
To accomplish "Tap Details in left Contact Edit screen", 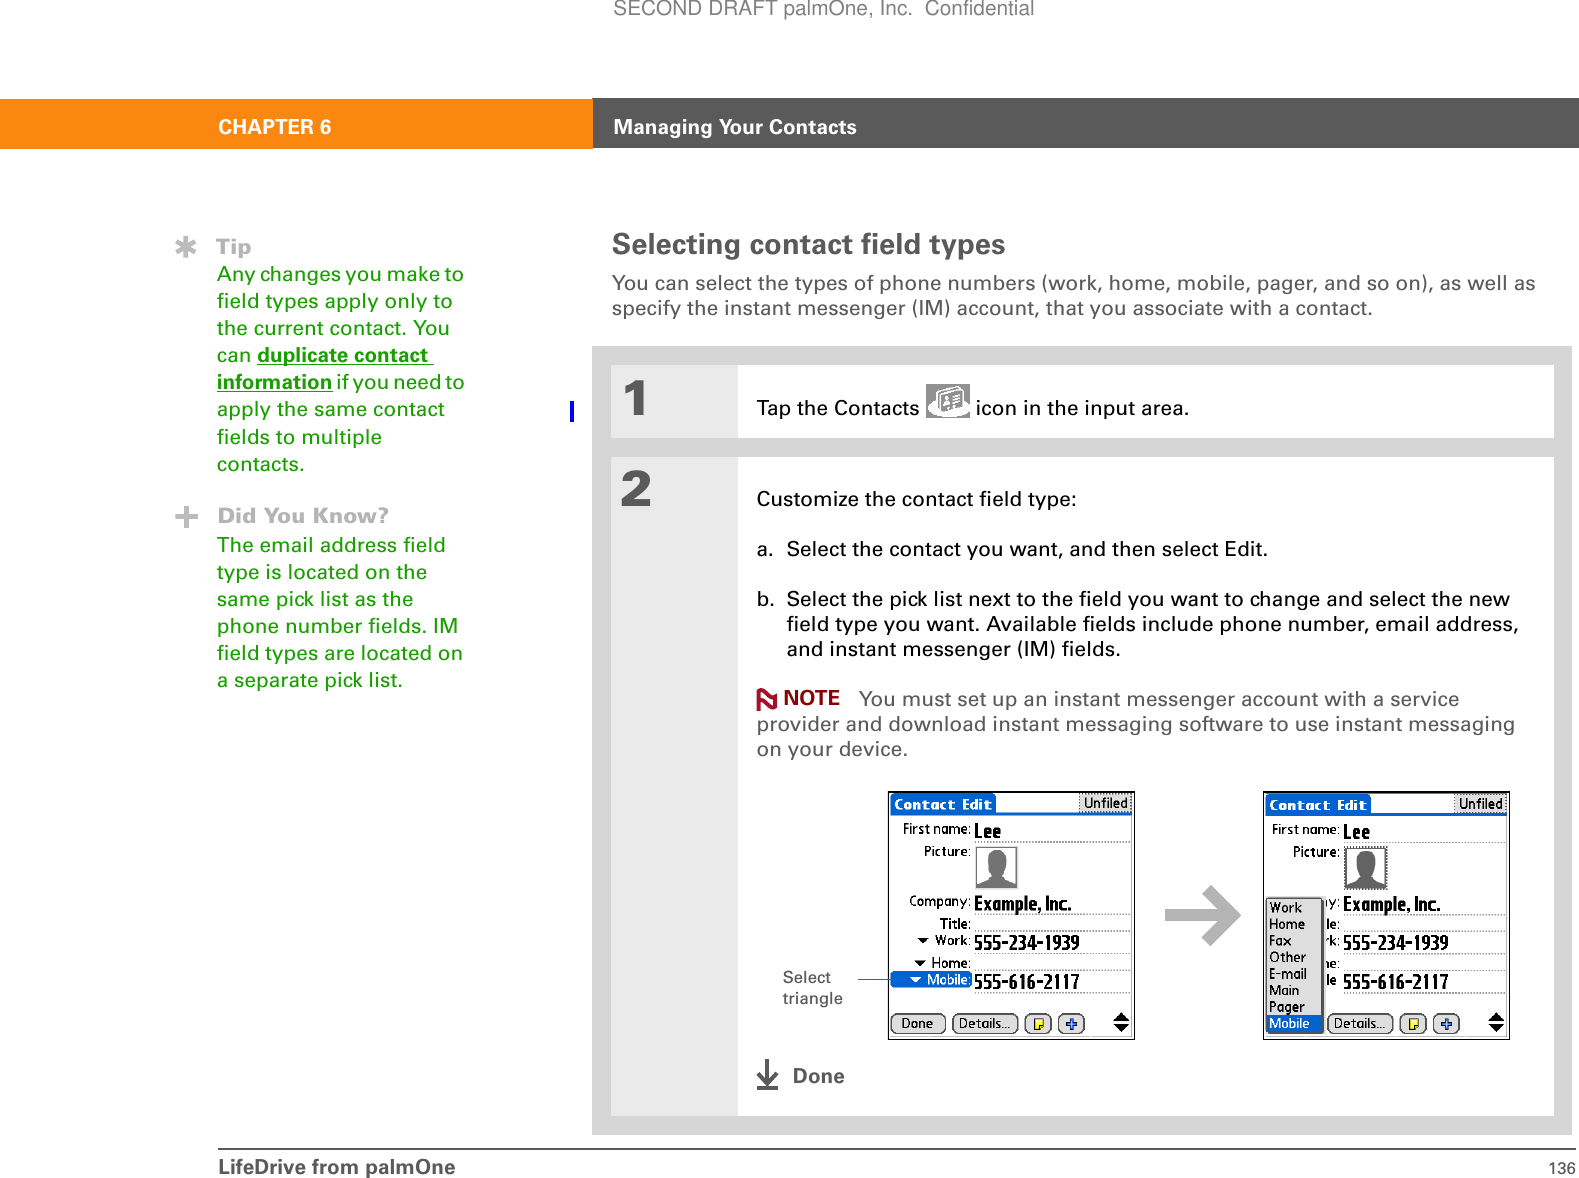I will 985,1023.
